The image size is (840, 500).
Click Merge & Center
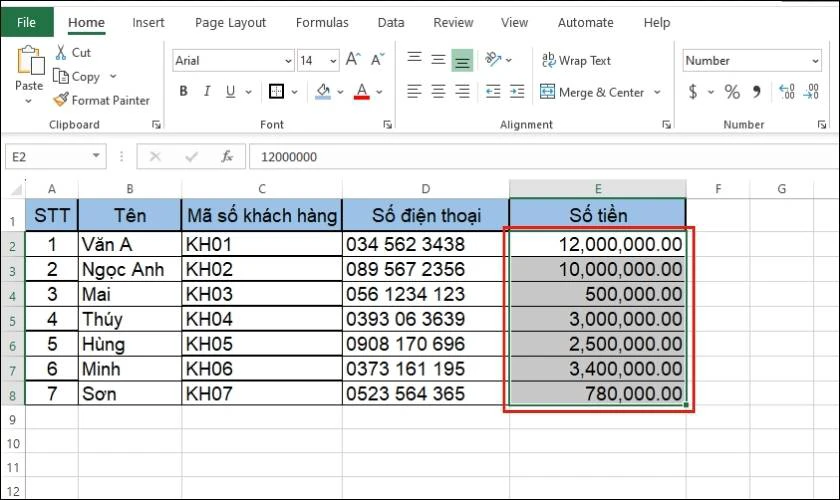coord(592,92)
